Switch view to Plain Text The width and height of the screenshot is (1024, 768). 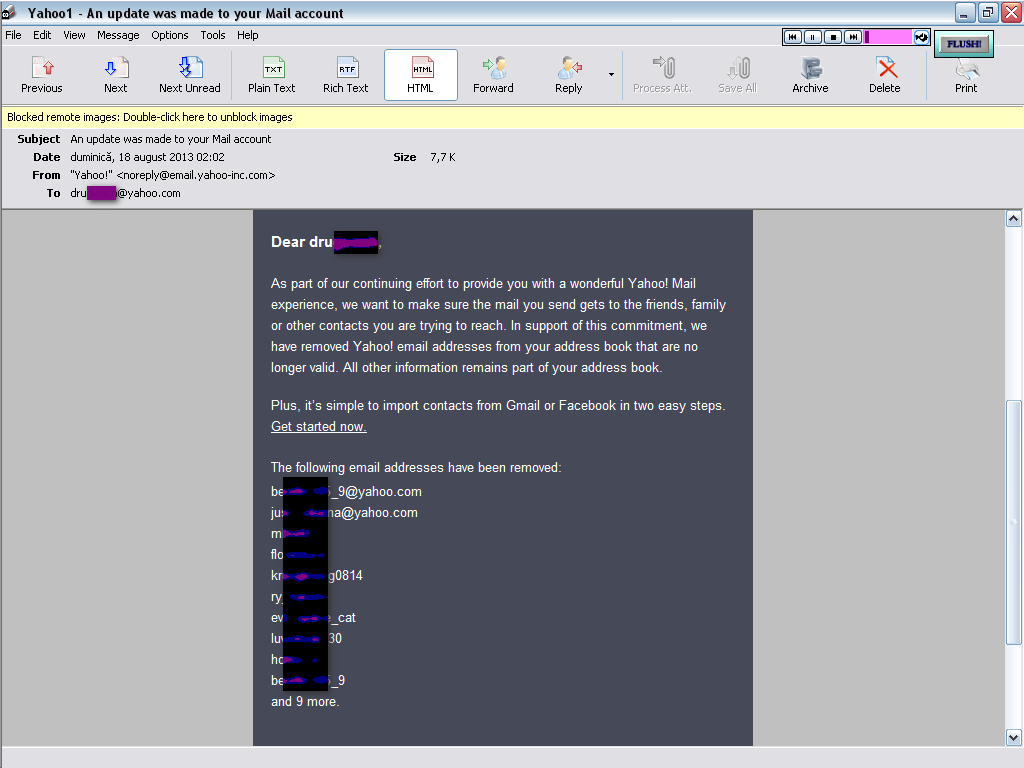tap(271, 75)
